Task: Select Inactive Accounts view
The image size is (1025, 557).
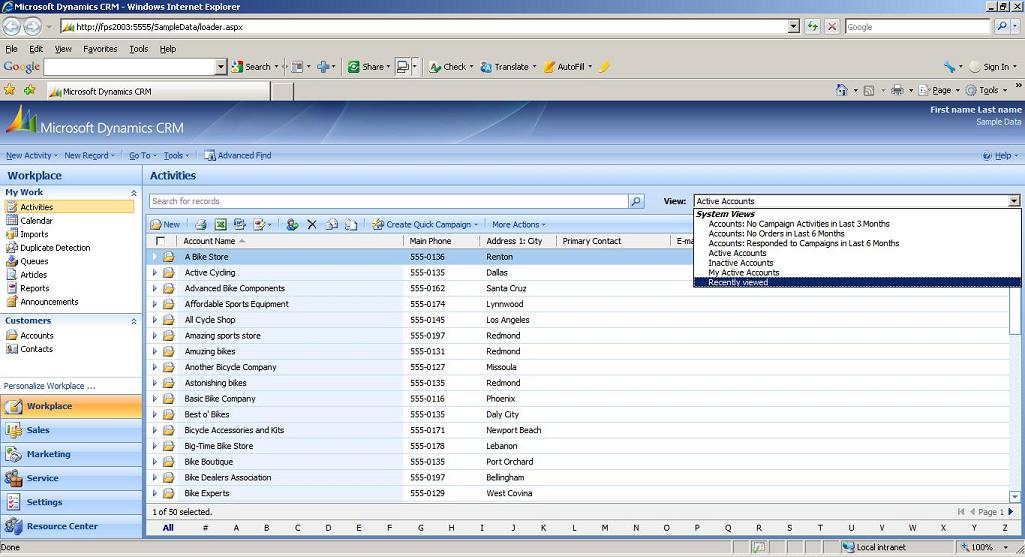Action: coord(741,263)
